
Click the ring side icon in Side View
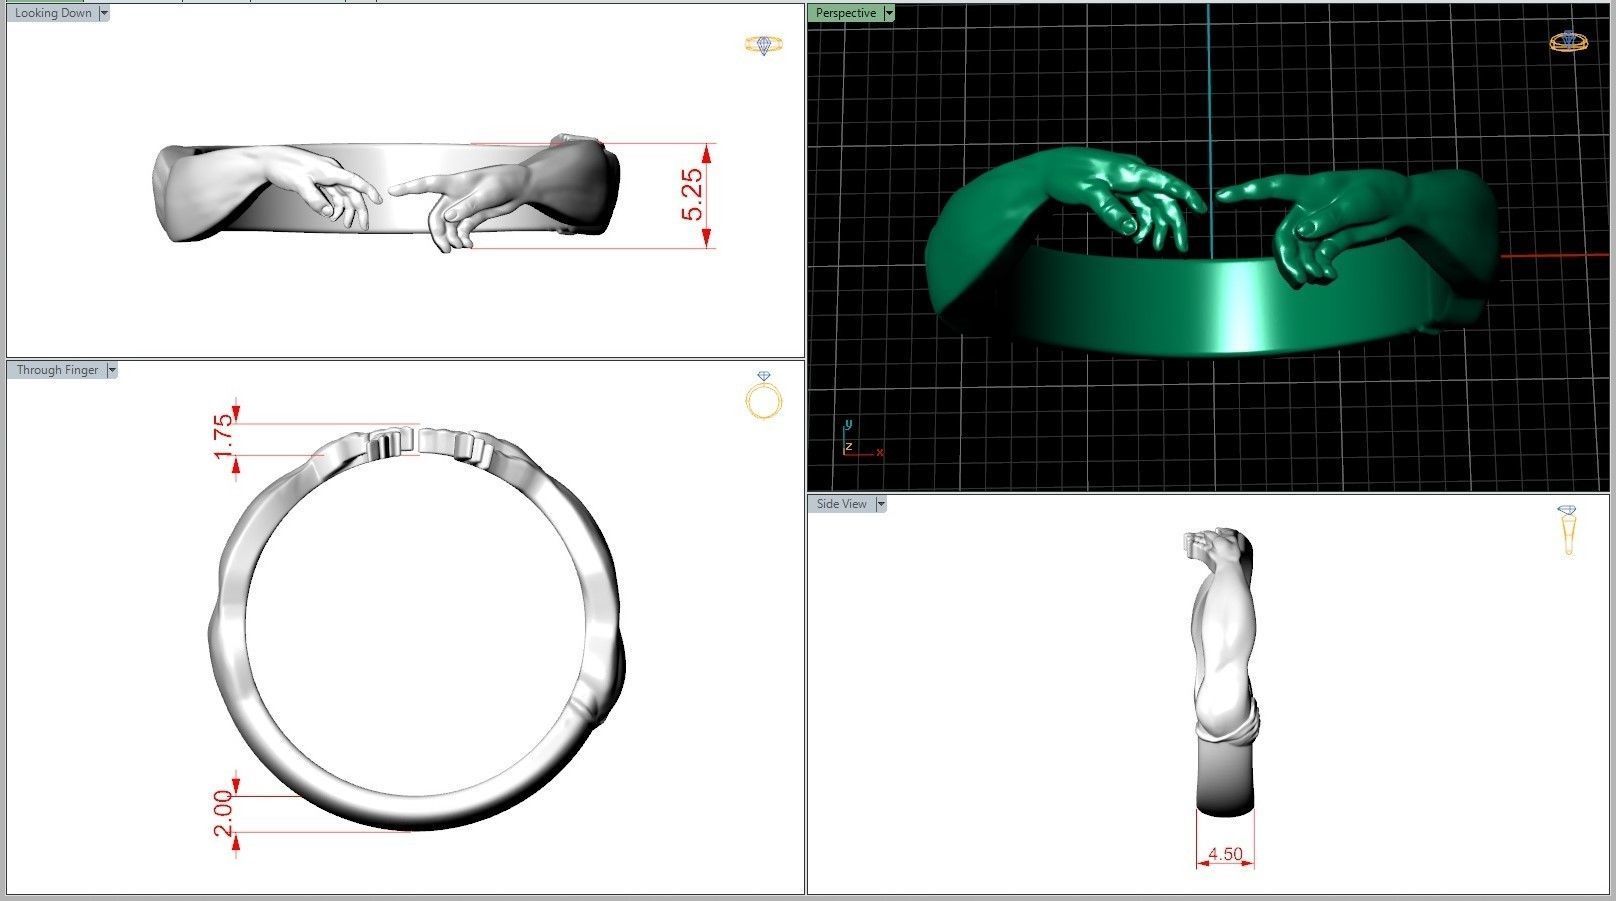coord(1568,531)
